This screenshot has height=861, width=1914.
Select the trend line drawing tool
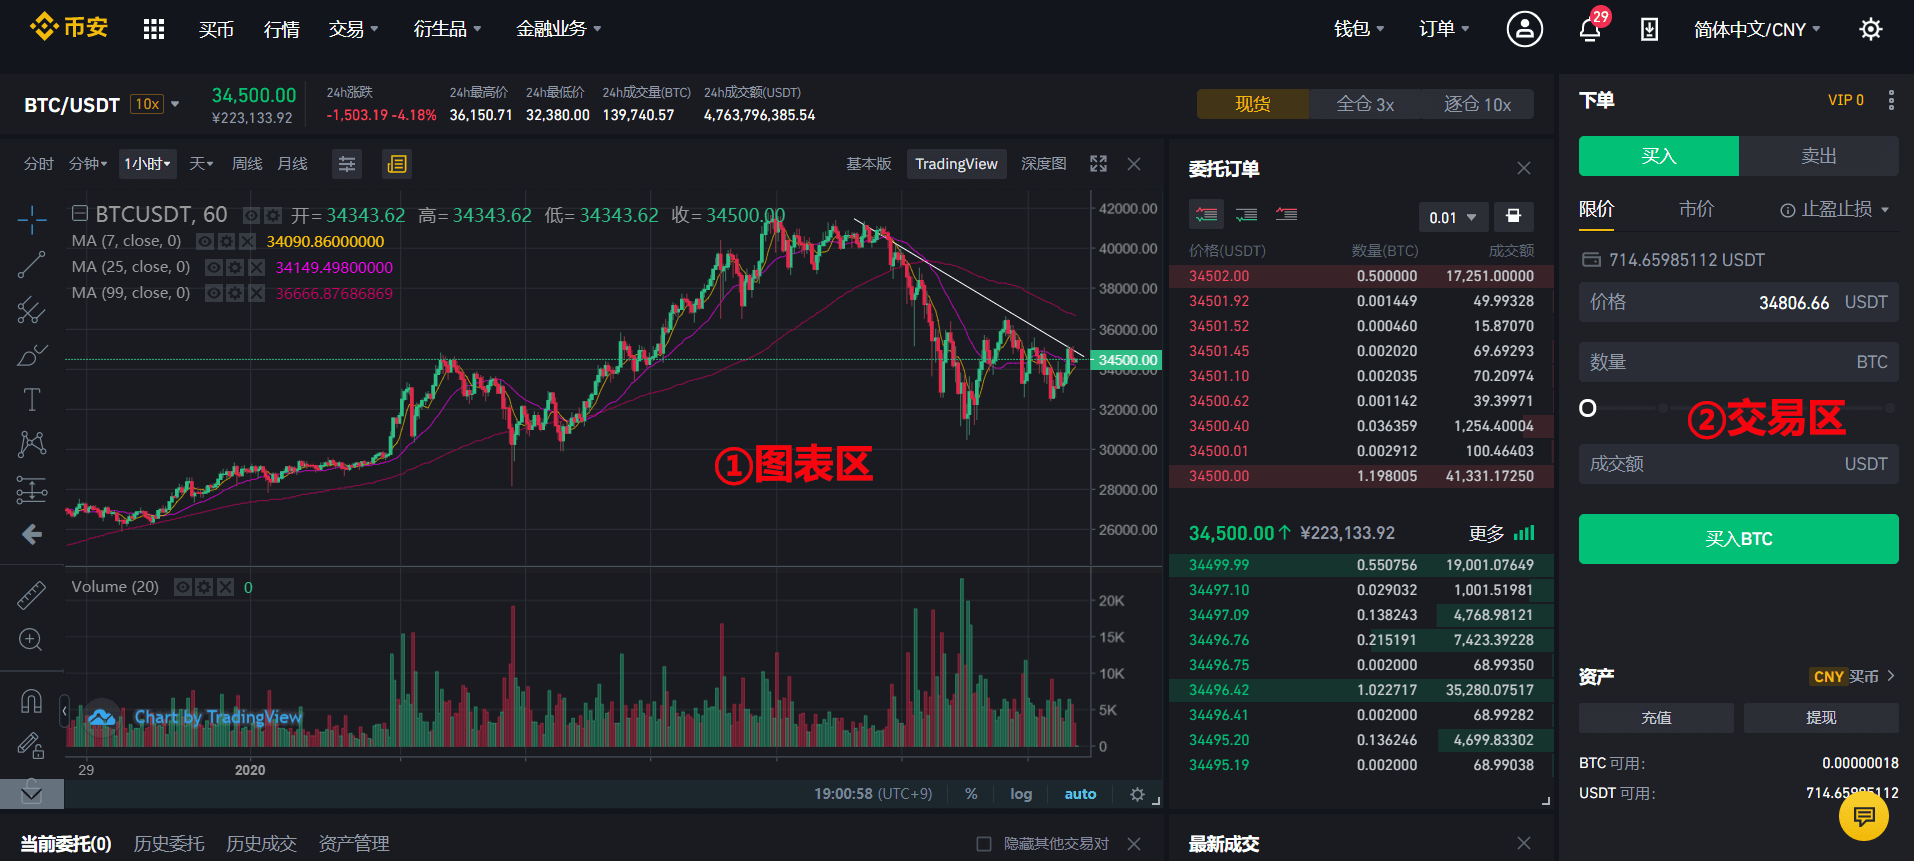[x=32, y=265]
